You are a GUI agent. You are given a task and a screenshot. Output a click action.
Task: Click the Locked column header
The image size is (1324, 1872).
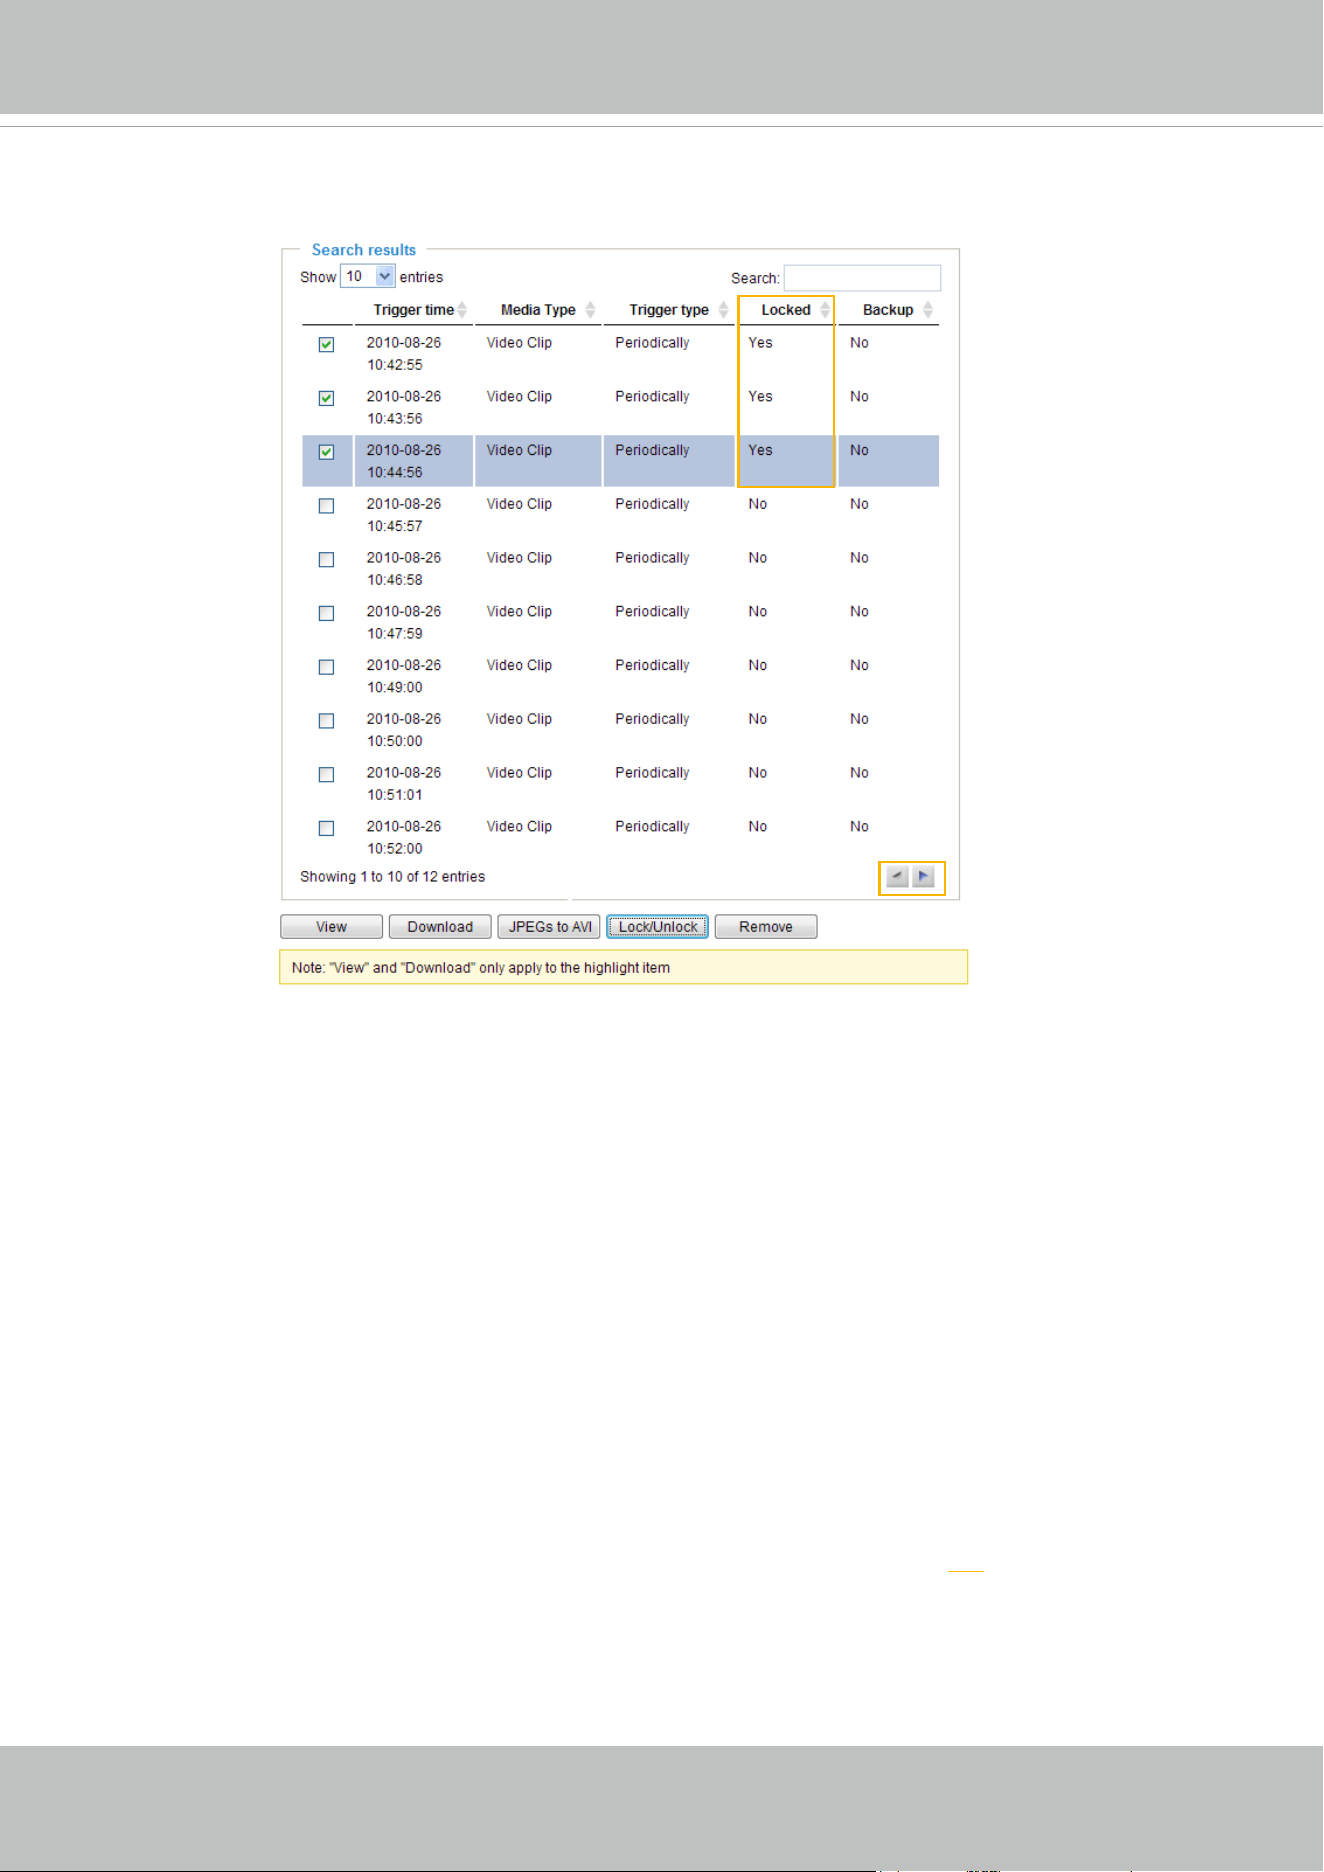pos(786,310)
